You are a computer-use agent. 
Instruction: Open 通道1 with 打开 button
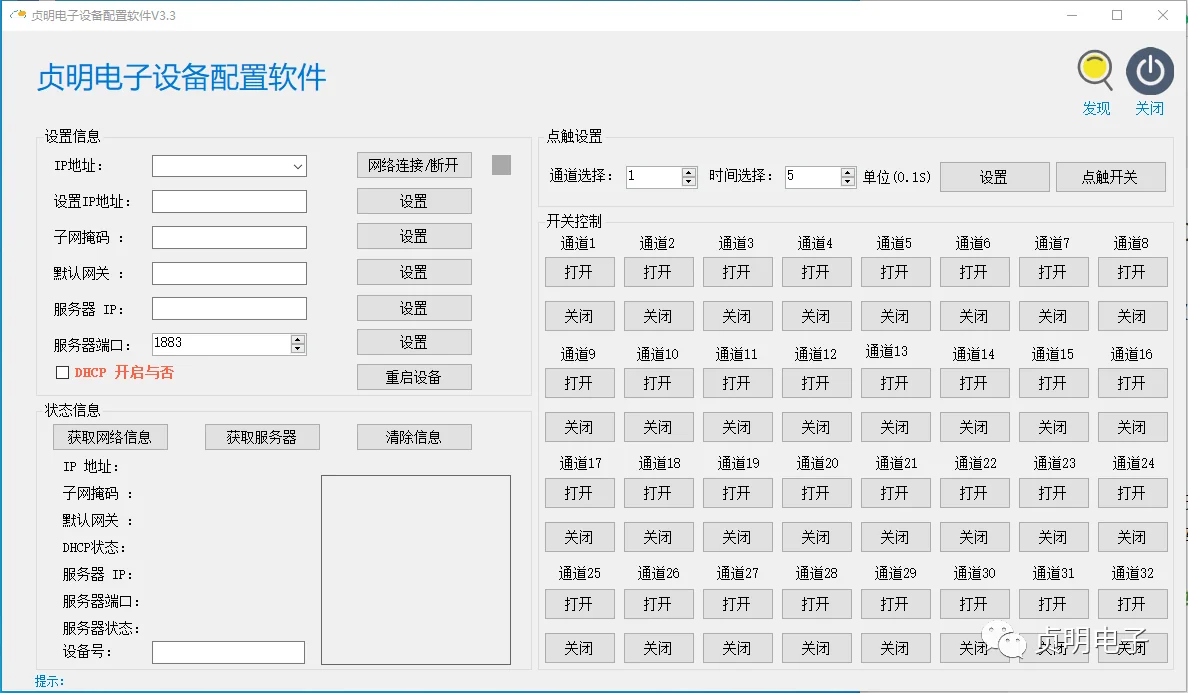pyautogui.click(x=580, y=272)
